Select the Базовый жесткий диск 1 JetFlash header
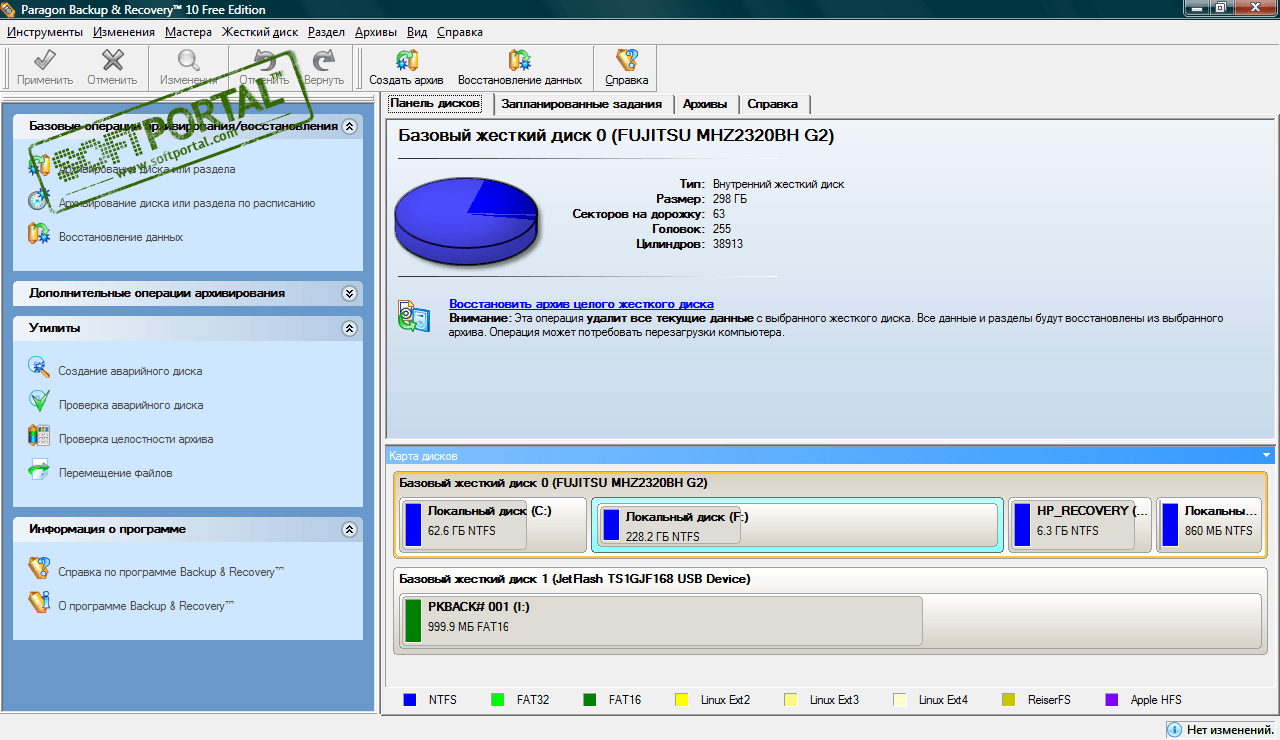 click(x=574, y=578)
